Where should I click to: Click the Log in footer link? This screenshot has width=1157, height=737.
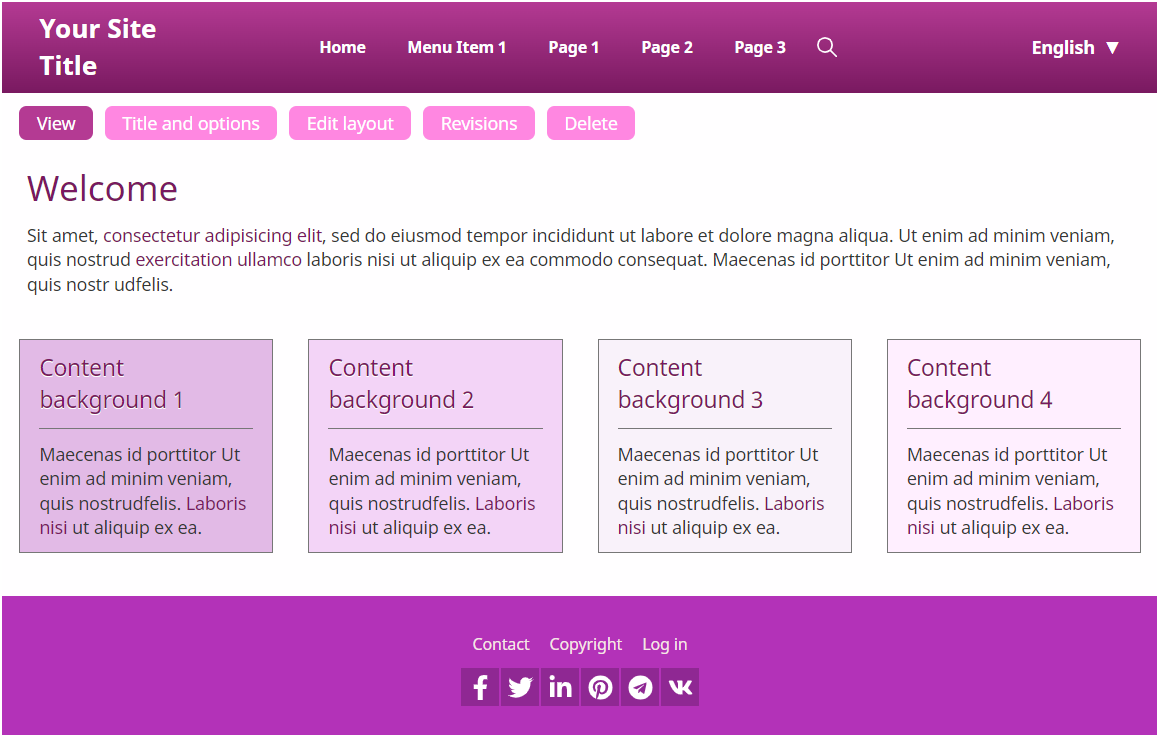[x=664, y=644]
